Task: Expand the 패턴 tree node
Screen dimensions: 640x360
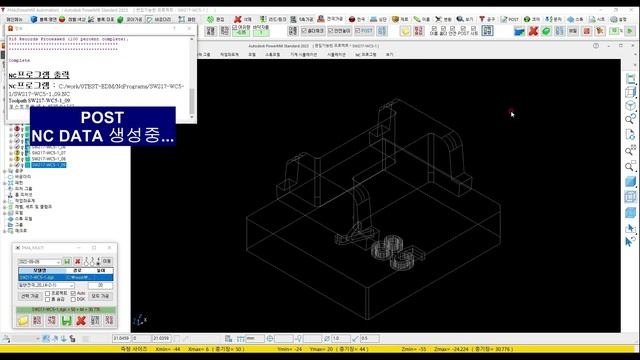Action: click(x=5, y=183)
